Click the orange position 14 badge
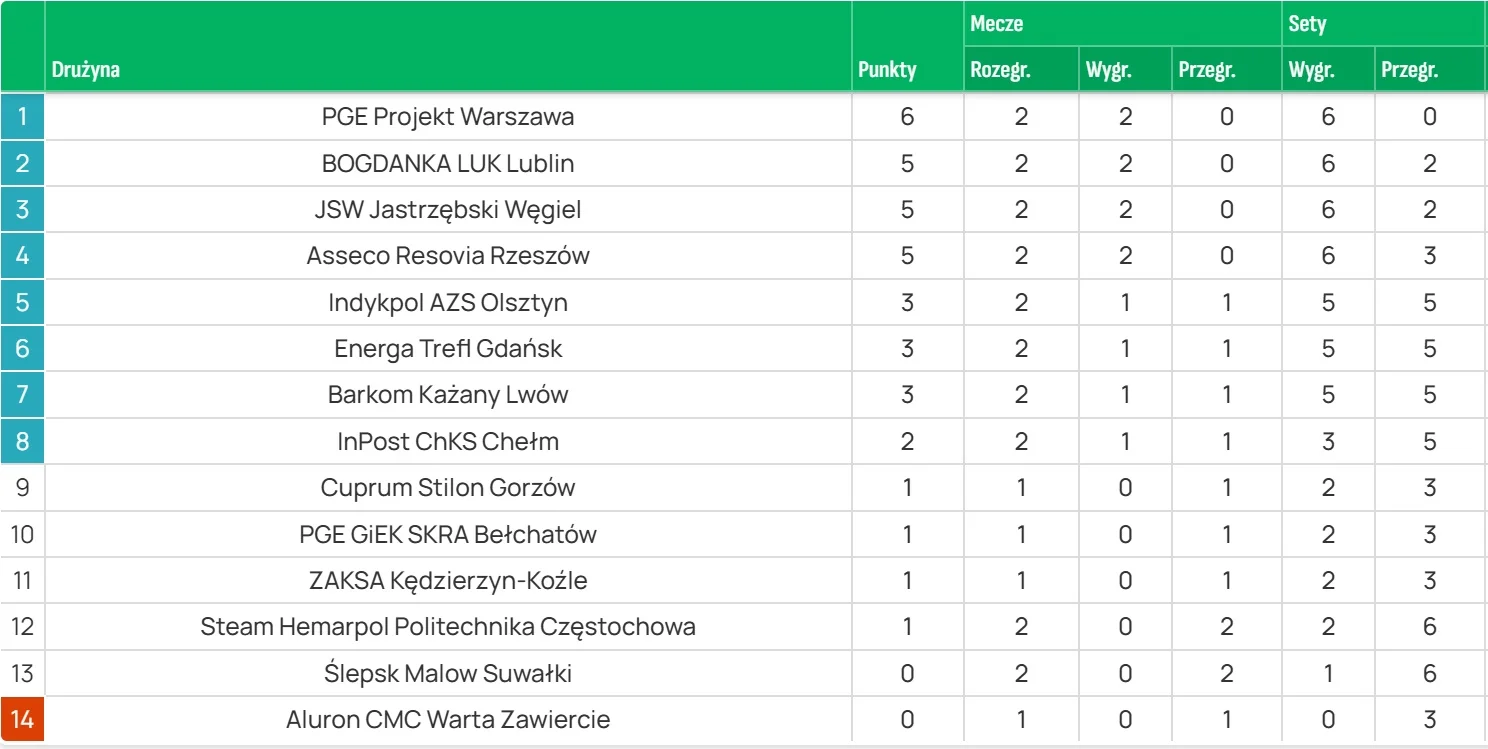This screenshot has height=749, width=1488. [22, 719]
